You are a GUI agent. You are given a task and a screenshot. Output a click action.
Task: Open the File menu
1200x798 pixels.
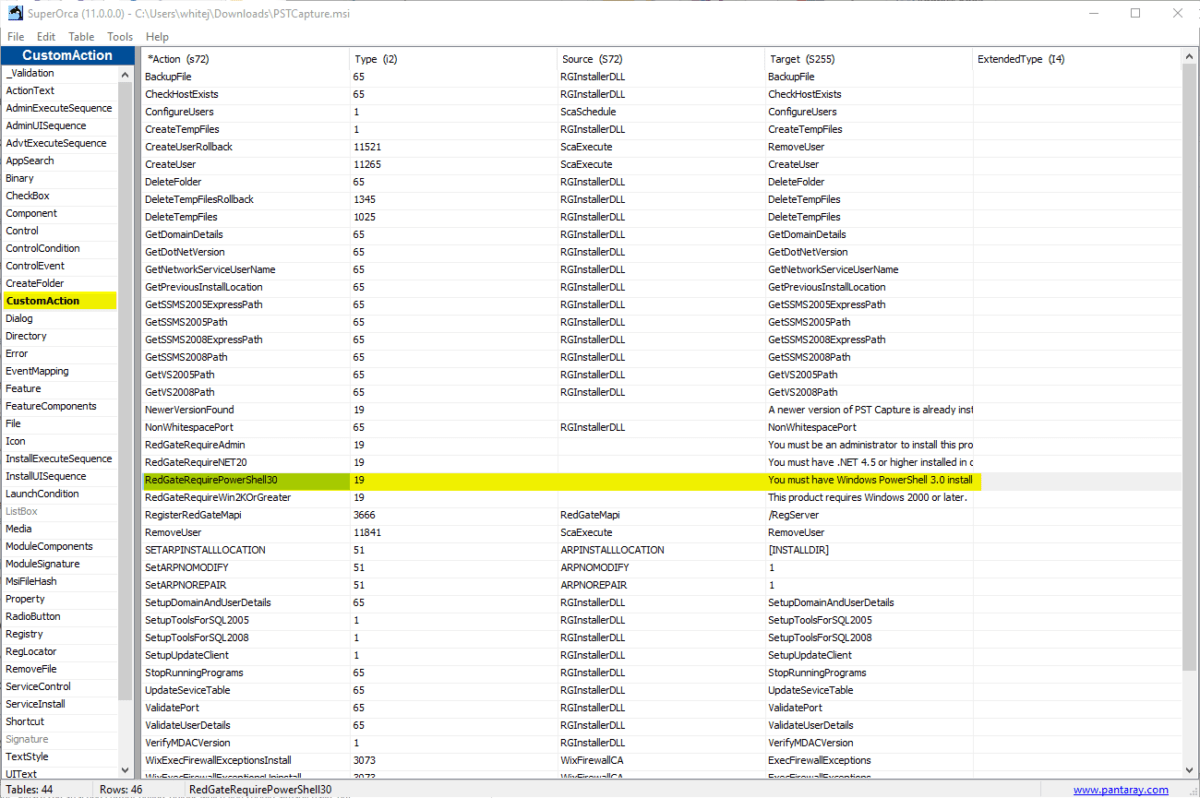(15, 36)
